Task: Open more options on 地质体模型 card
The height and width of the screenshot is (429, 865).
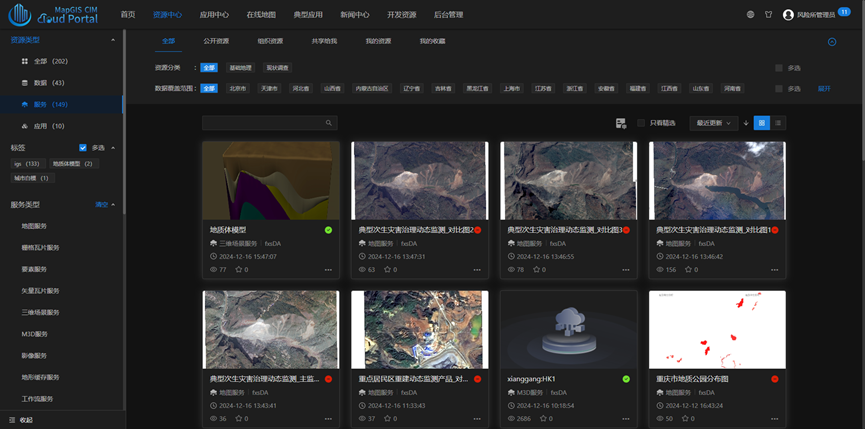Action: click(328, 270)
